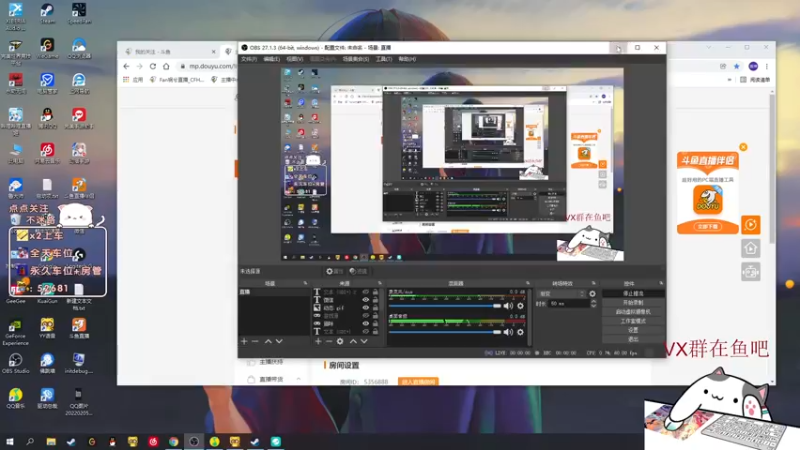The image size is (800, 450).
Task: Open Chrome three-dot menu
Action: [766, 66]
